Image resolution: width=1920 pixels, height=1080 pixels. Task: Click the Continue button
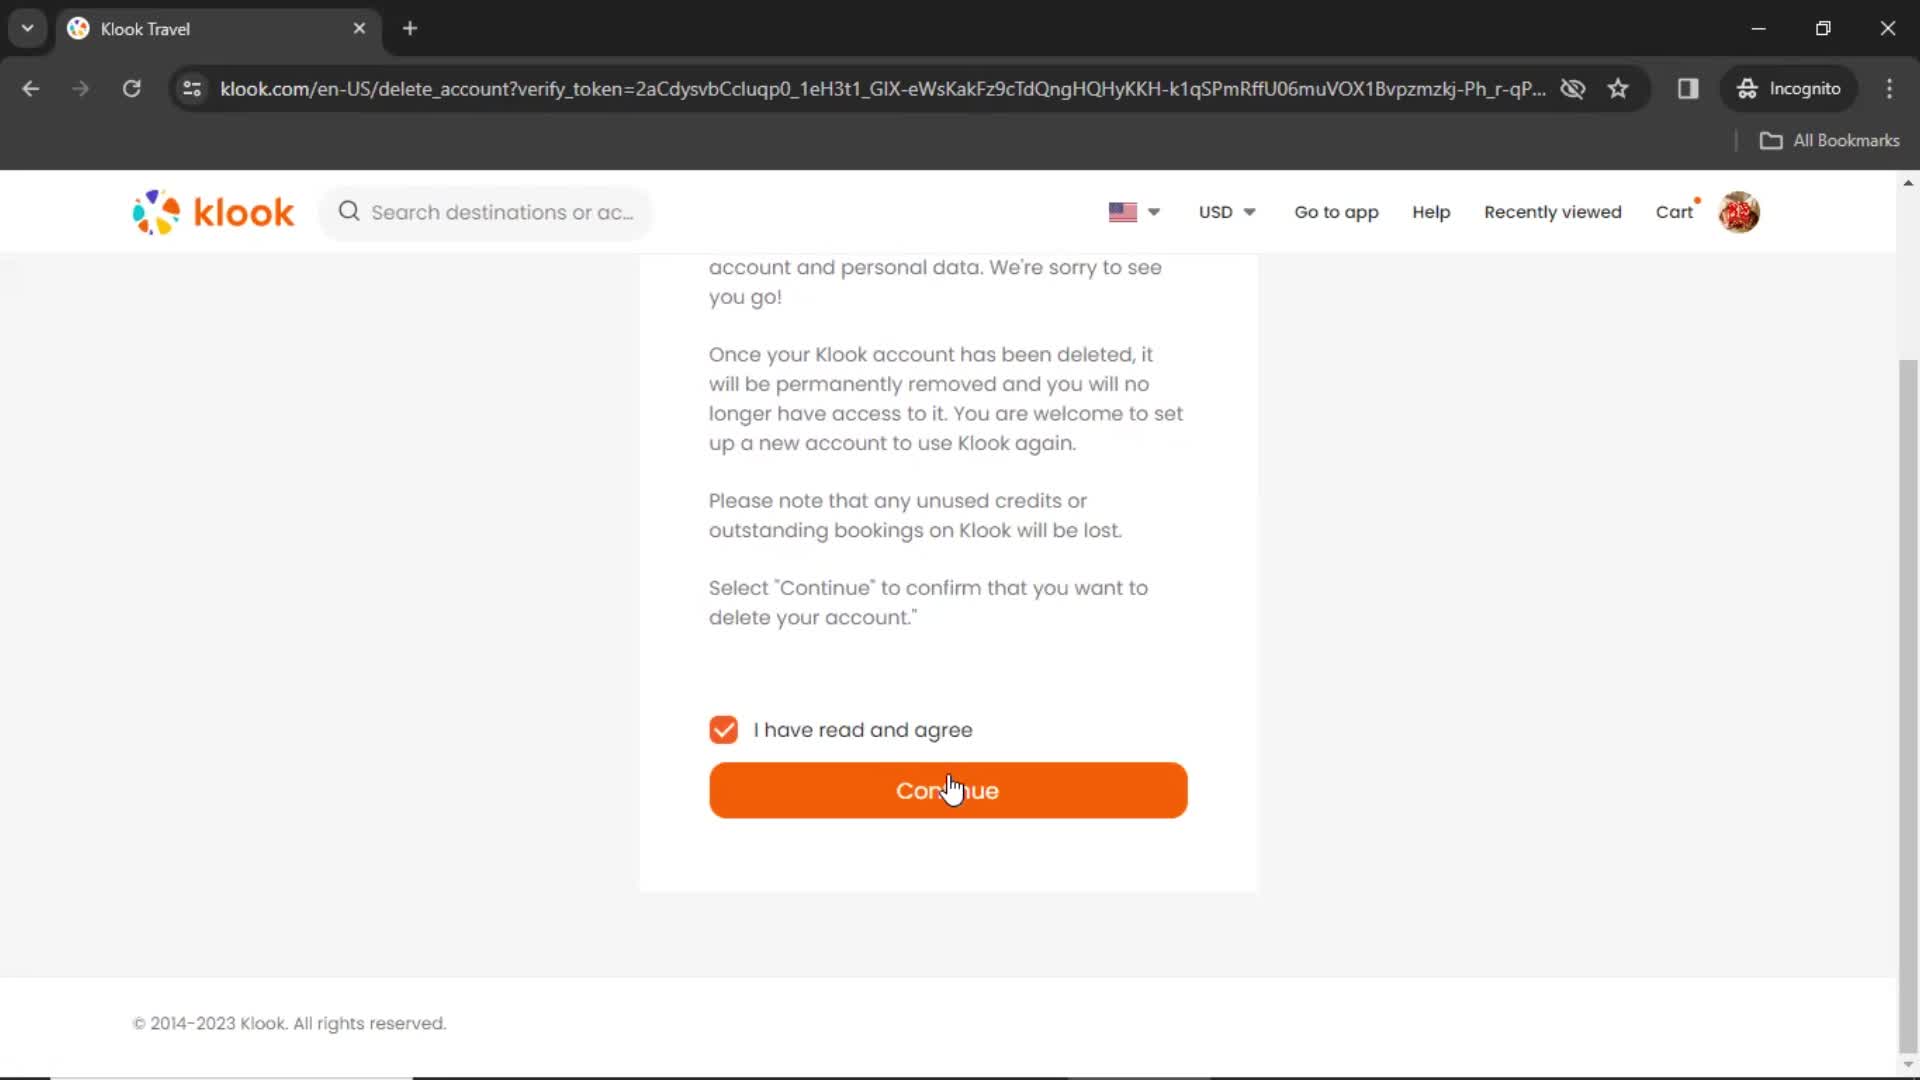click(x=947, y=790)
